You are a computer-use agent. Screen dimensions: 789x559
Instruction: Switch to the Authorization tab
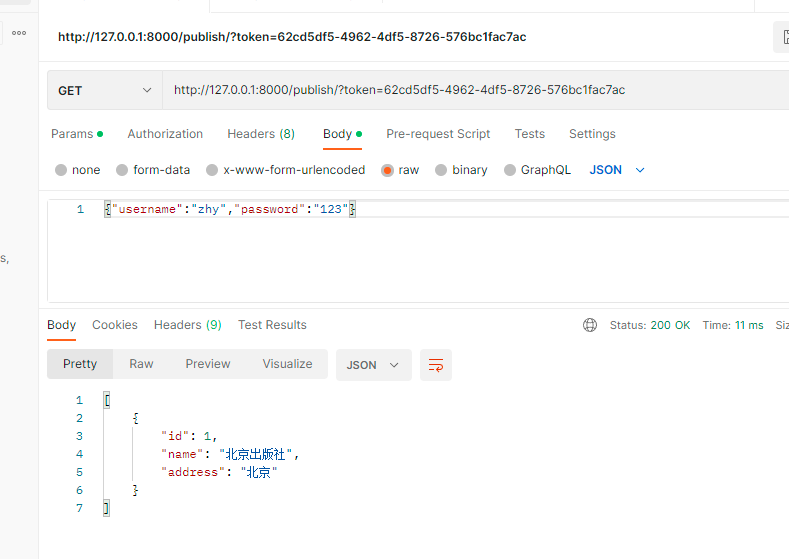tap(165, 134)
